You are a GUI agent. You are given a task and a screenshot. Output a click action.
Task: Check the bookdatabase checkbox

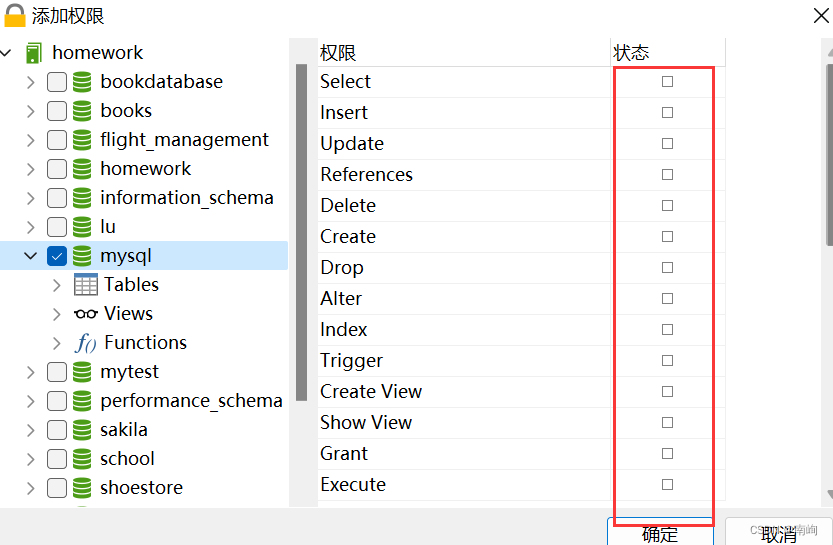click(57, 82)
